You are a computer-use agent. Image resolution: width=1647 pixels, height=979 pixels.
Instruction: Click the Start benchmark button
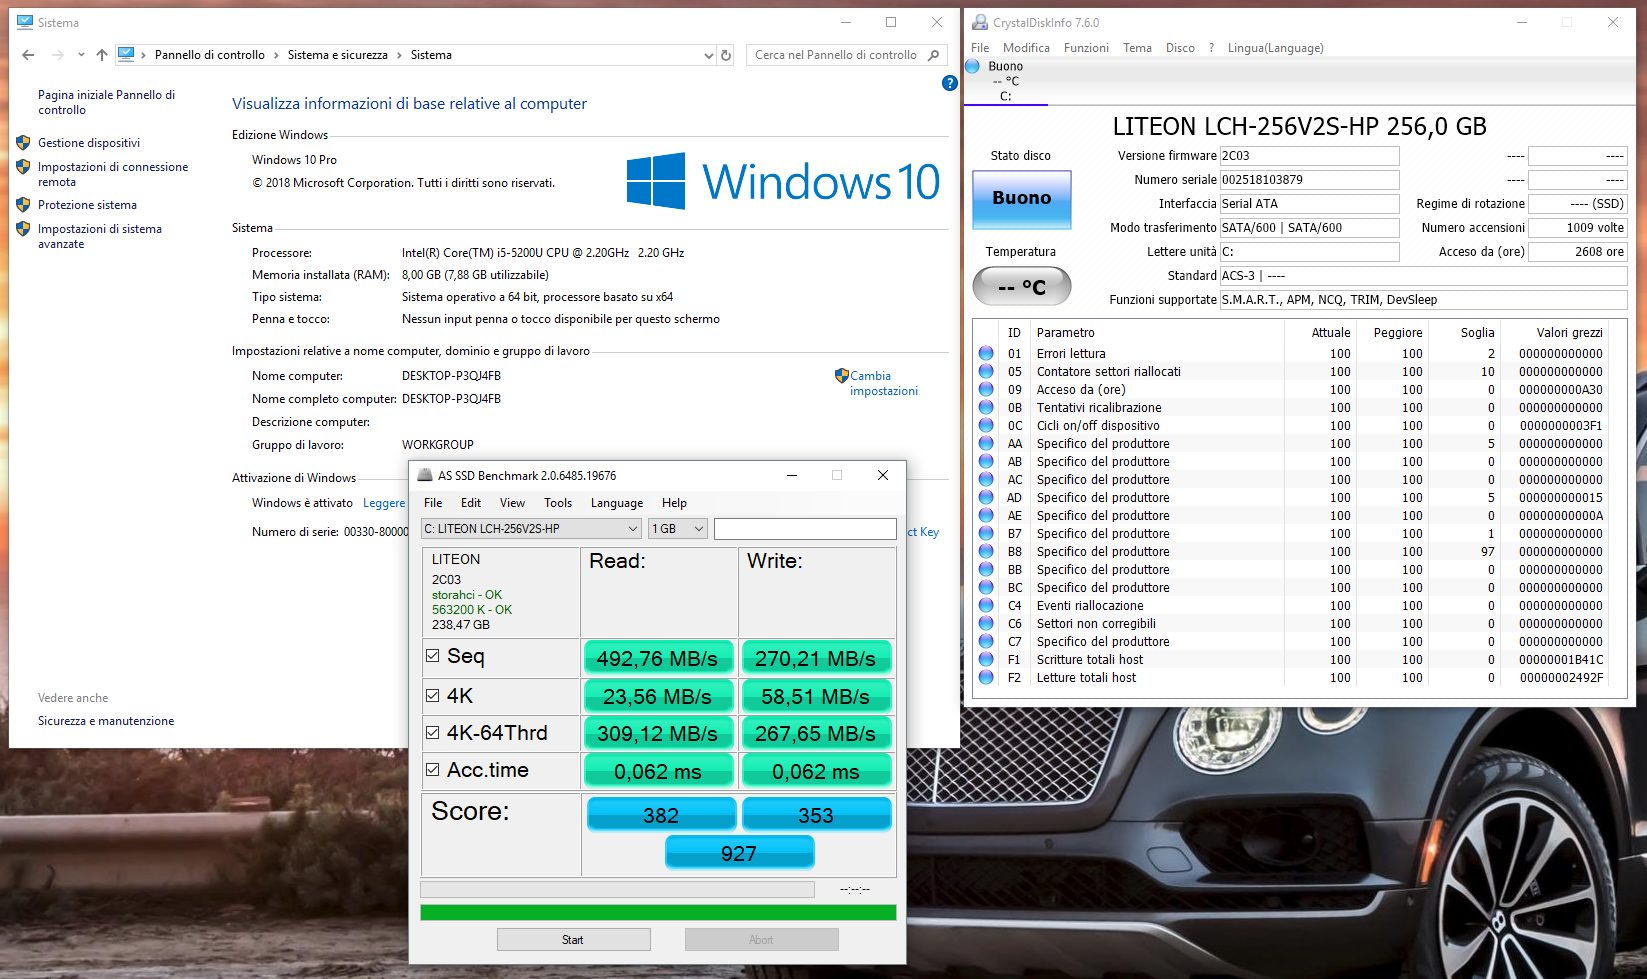coord(573,939)
